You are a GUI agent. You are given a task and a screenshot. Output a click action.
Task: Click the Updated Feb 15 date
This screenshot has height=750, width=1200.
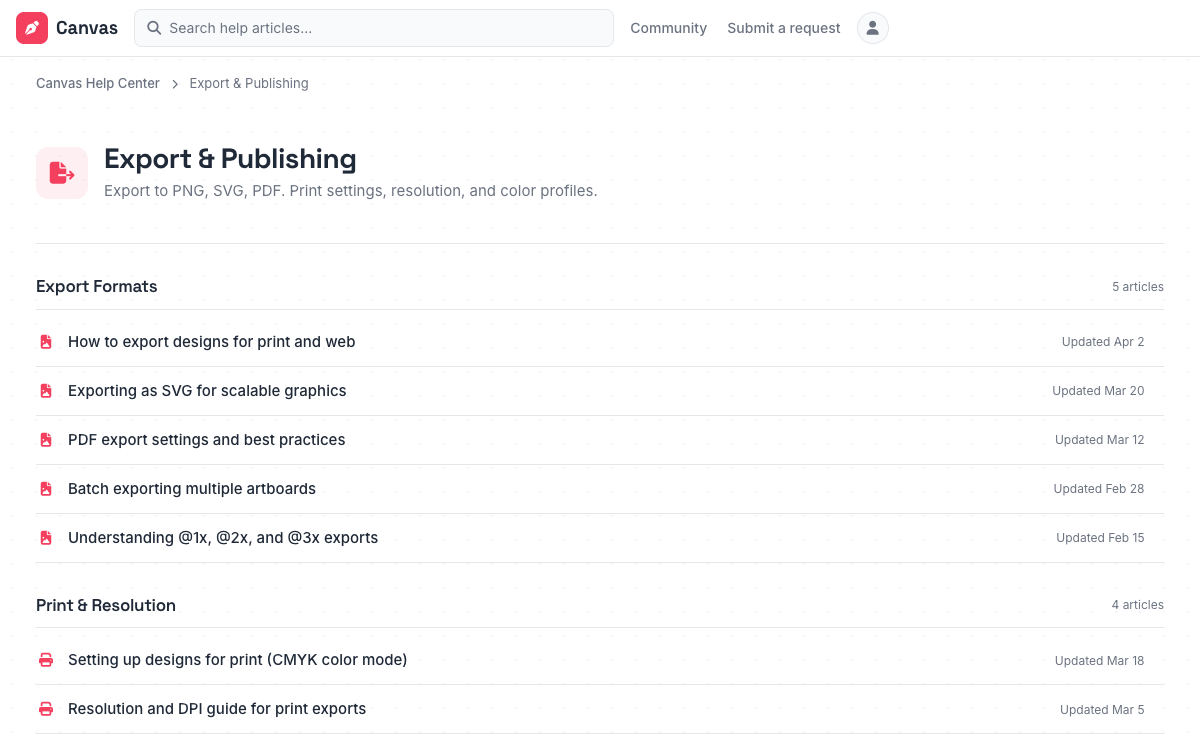click(1100, 538)
